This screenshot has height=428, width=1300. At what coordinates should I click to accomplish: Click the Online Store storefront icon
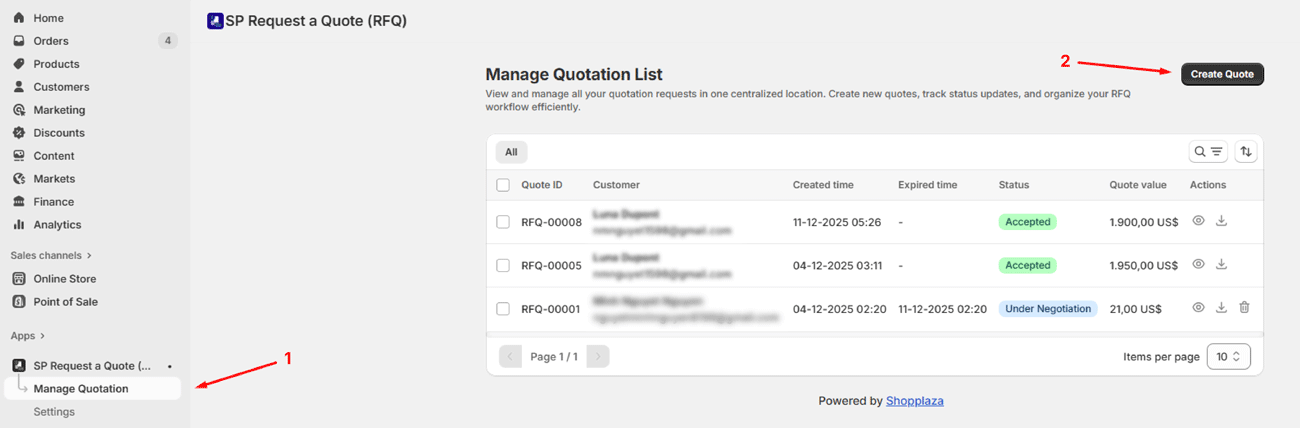click(18, 279)
